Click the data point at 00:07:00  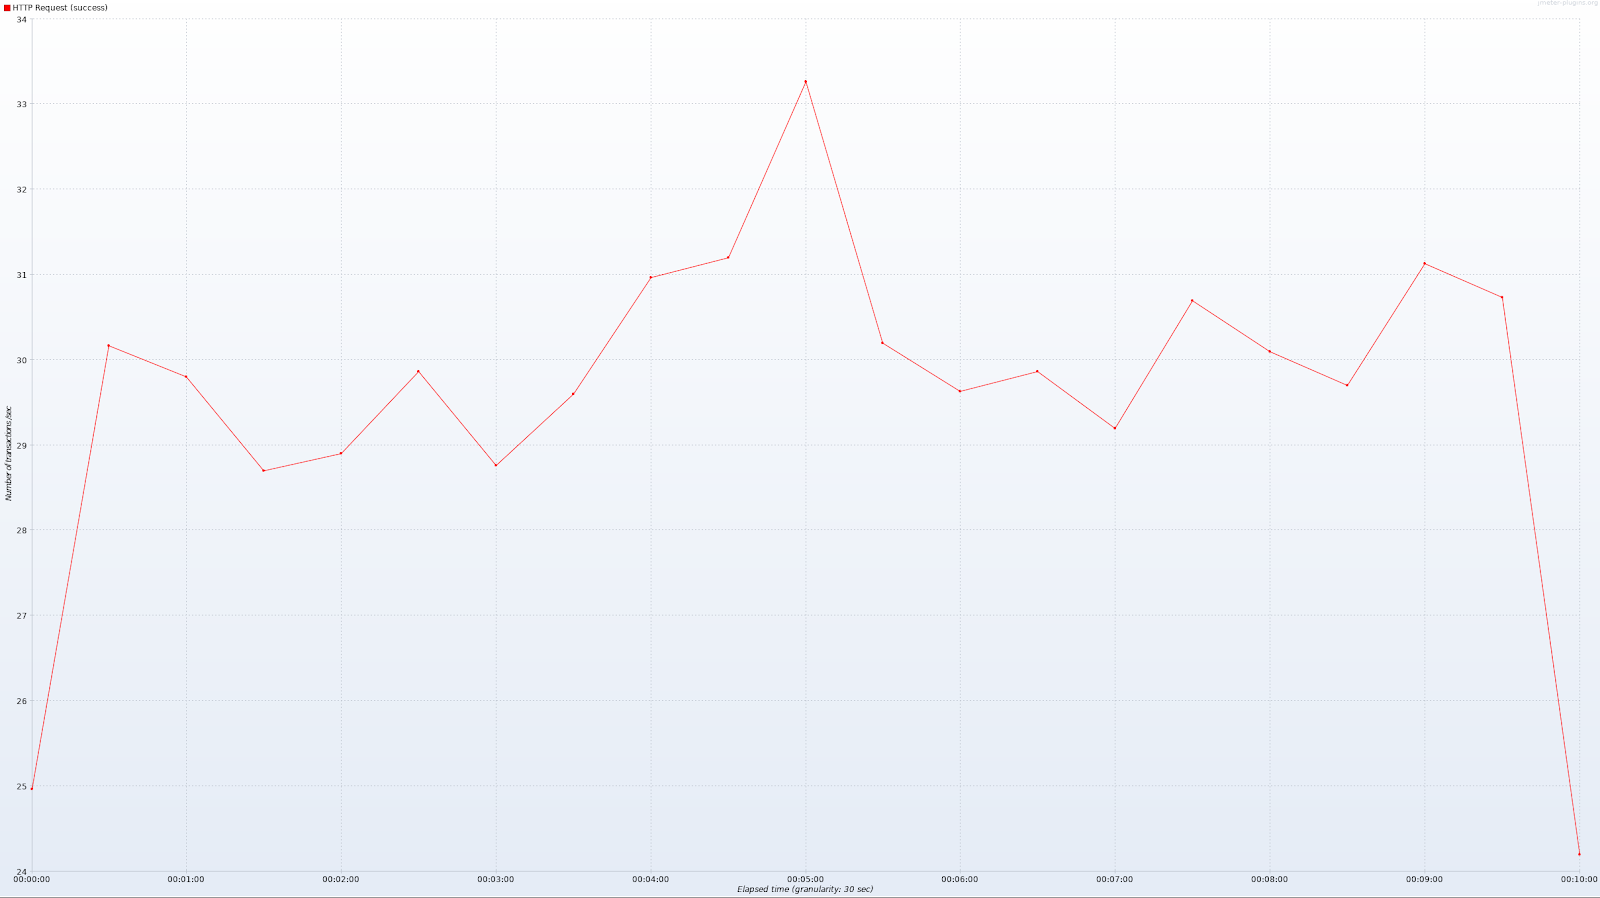click(x=1115, y=428)
